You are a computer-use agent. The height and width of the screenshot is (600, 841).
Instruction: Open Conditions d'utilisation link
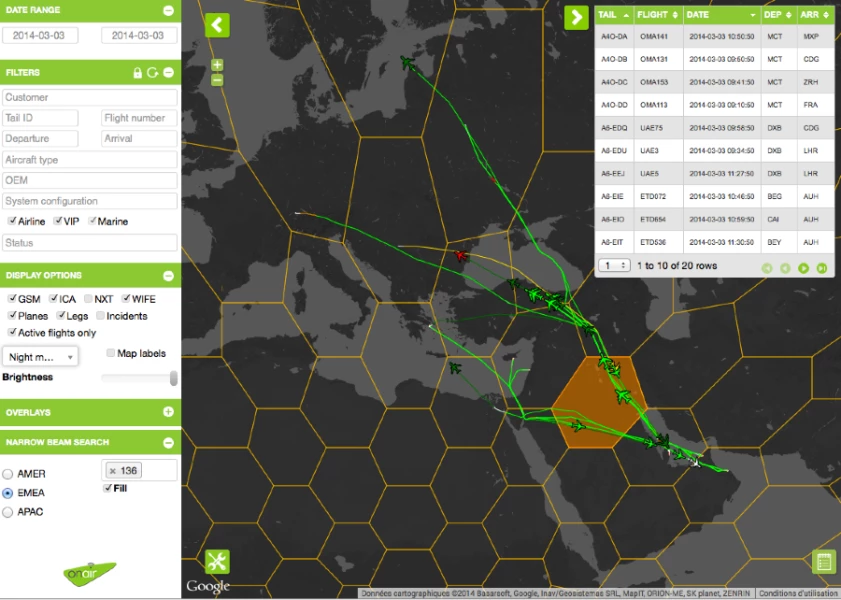798,593
